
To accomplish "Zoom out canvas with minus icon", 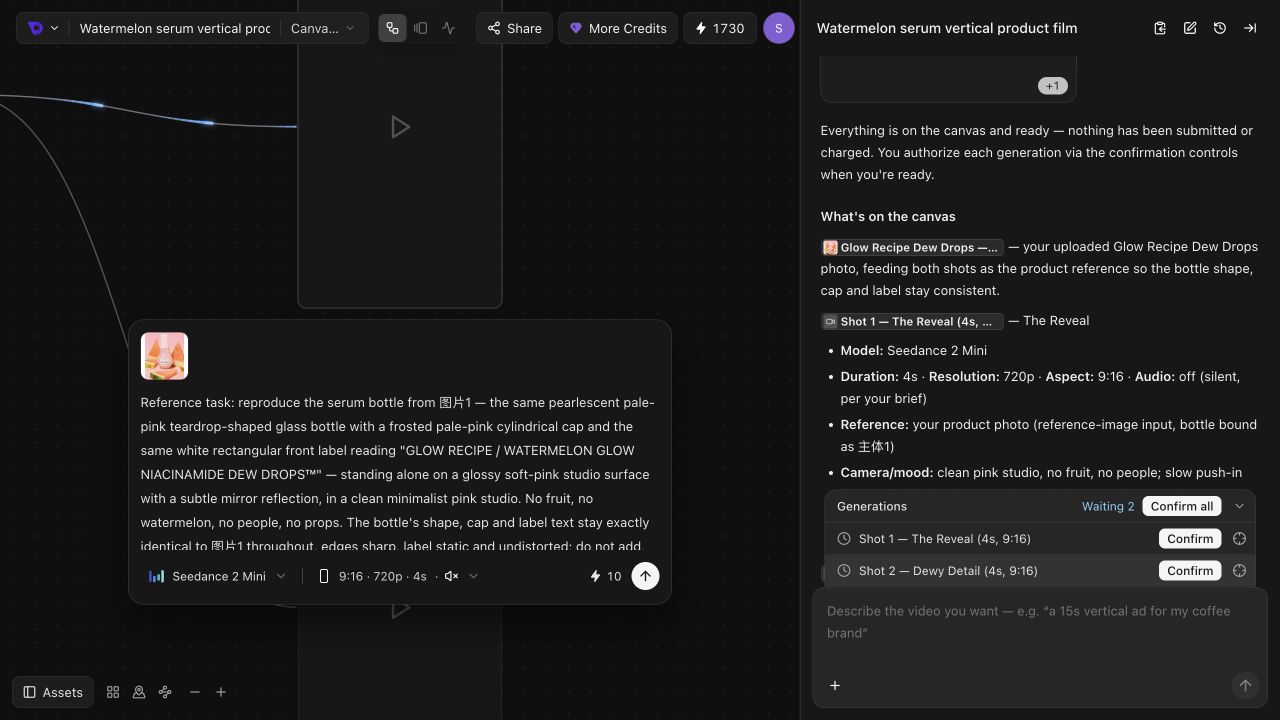I will [x=195, y=692].
